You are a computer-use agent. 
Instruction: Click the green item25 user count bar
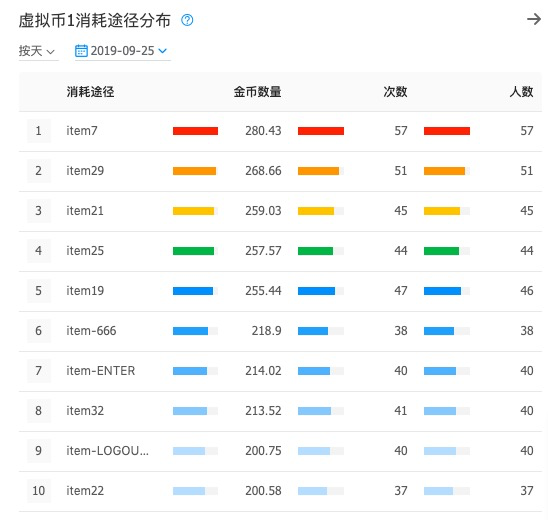[441, 251]
